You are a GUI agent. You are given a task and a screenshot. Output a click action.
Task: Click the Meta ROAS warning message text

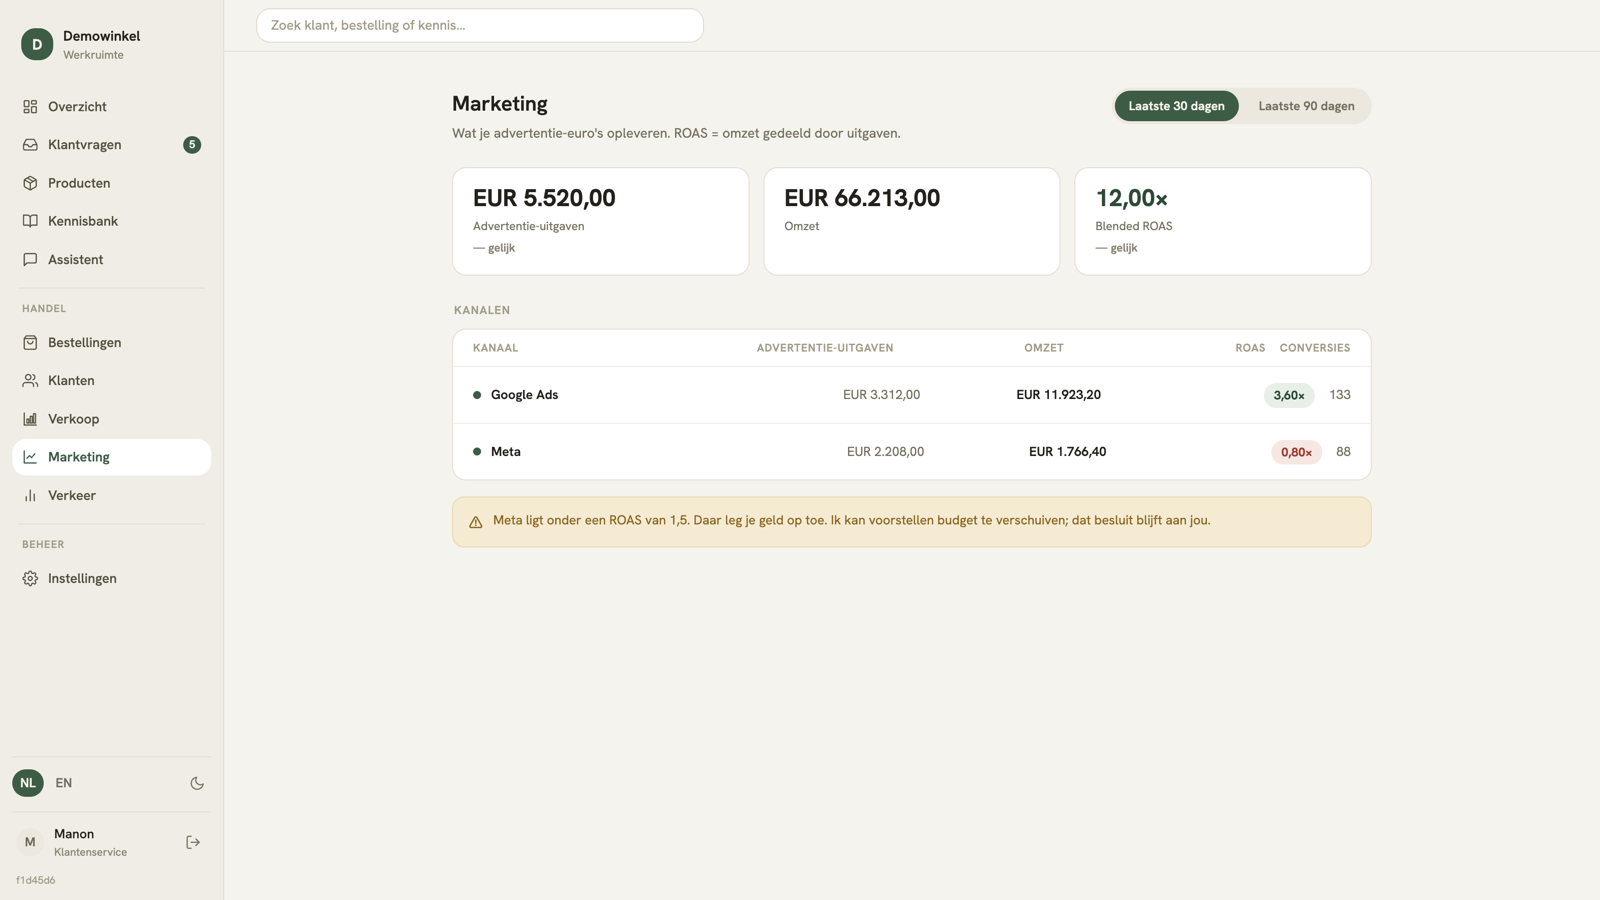(x=852, y=521)
